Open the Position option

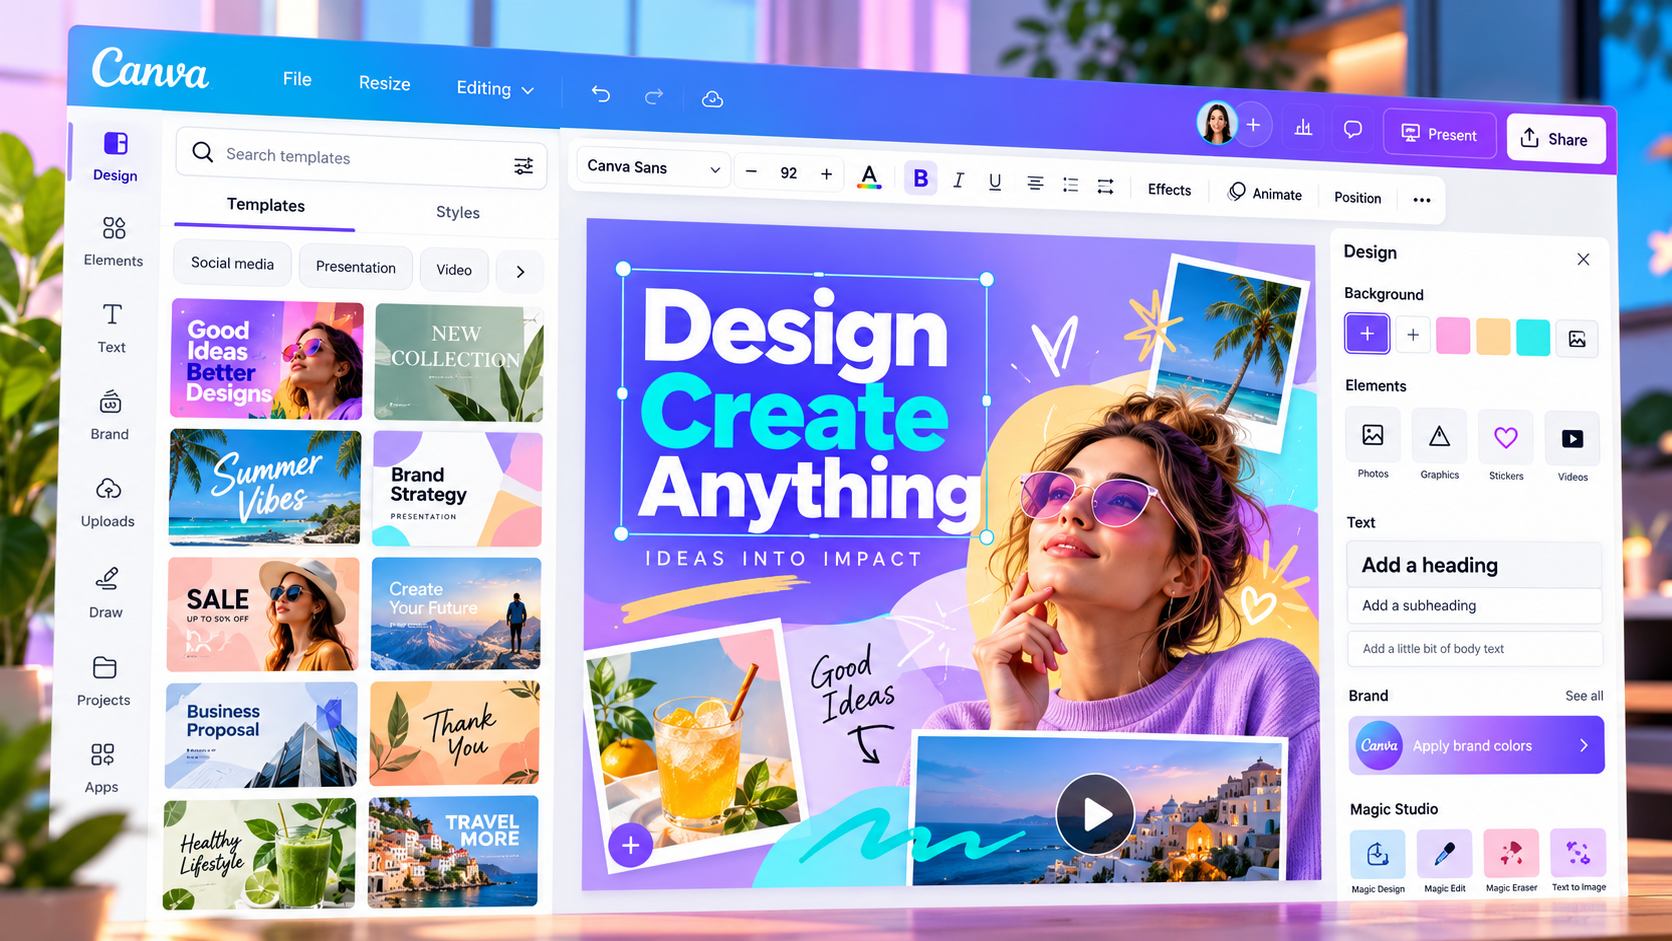pos(1357,198)
